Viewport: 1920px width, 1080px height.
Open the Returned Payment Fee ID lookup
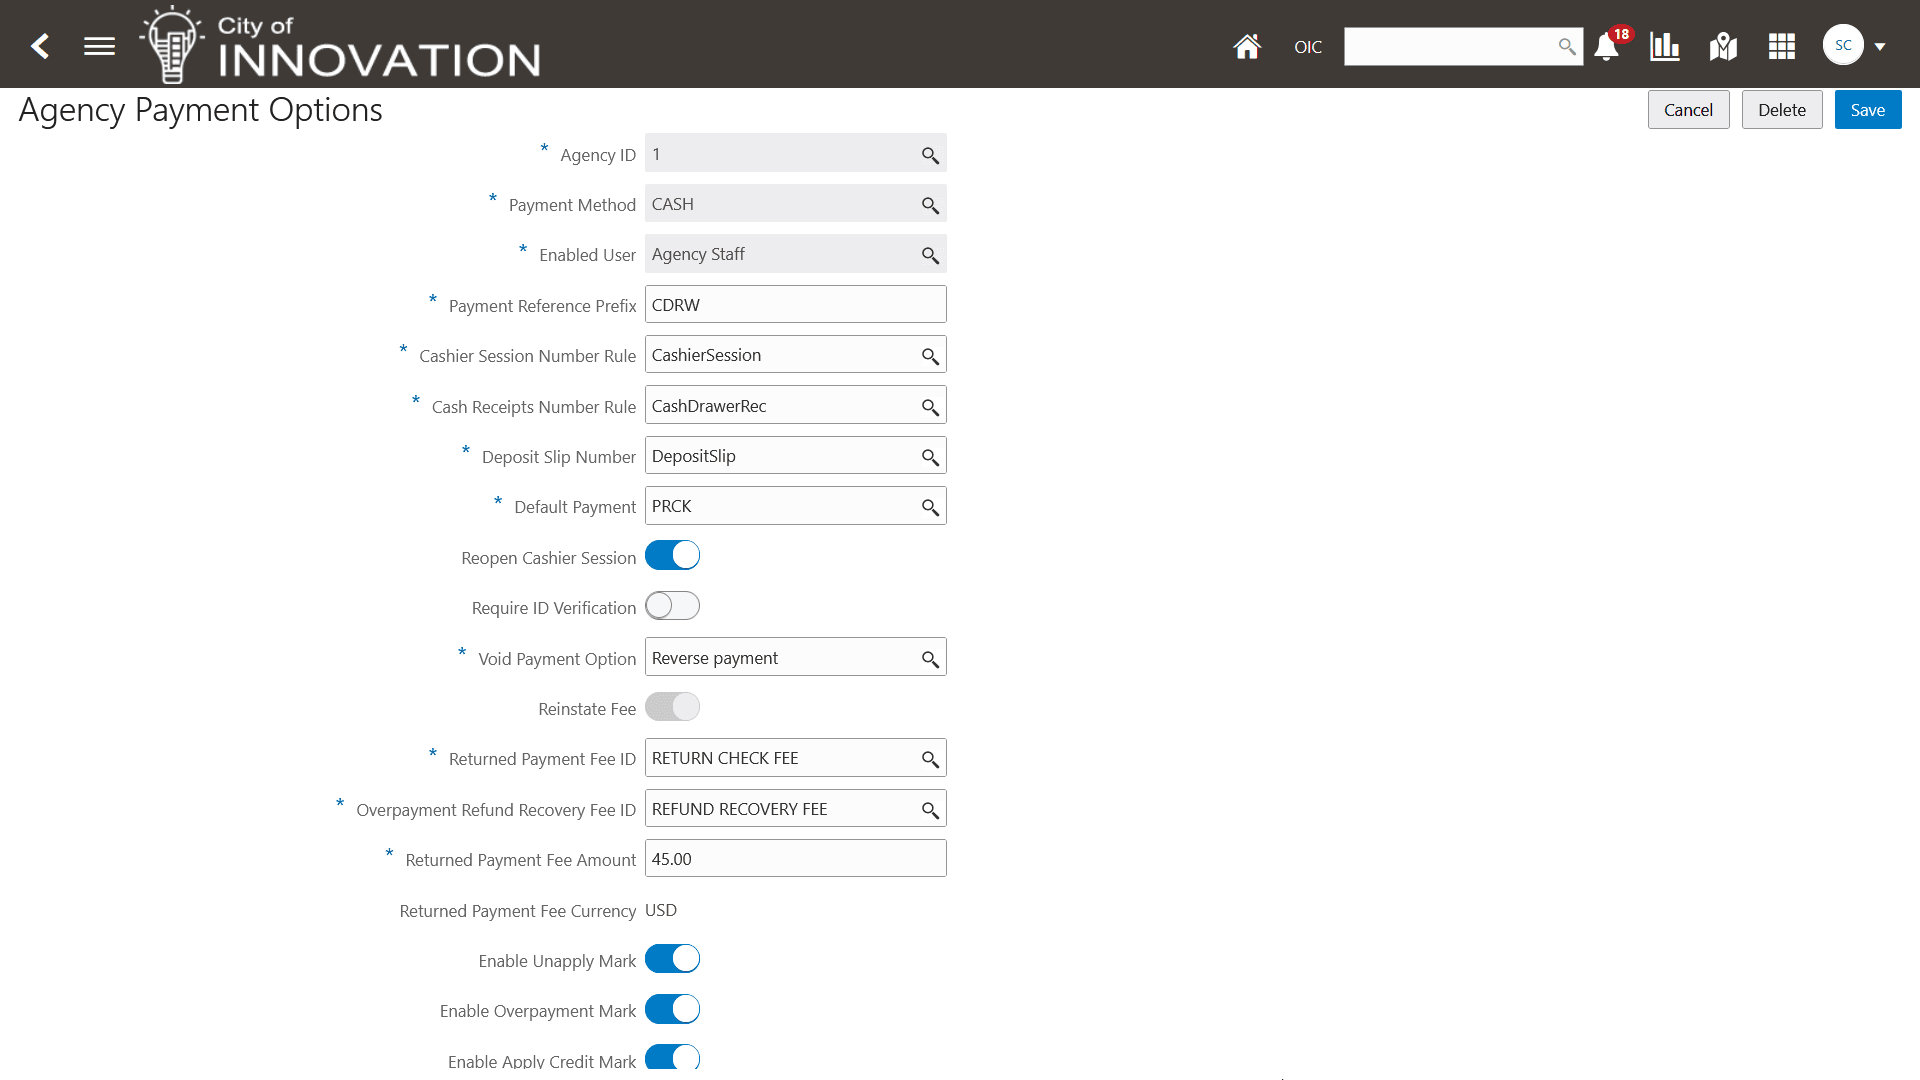coord(929,757)
